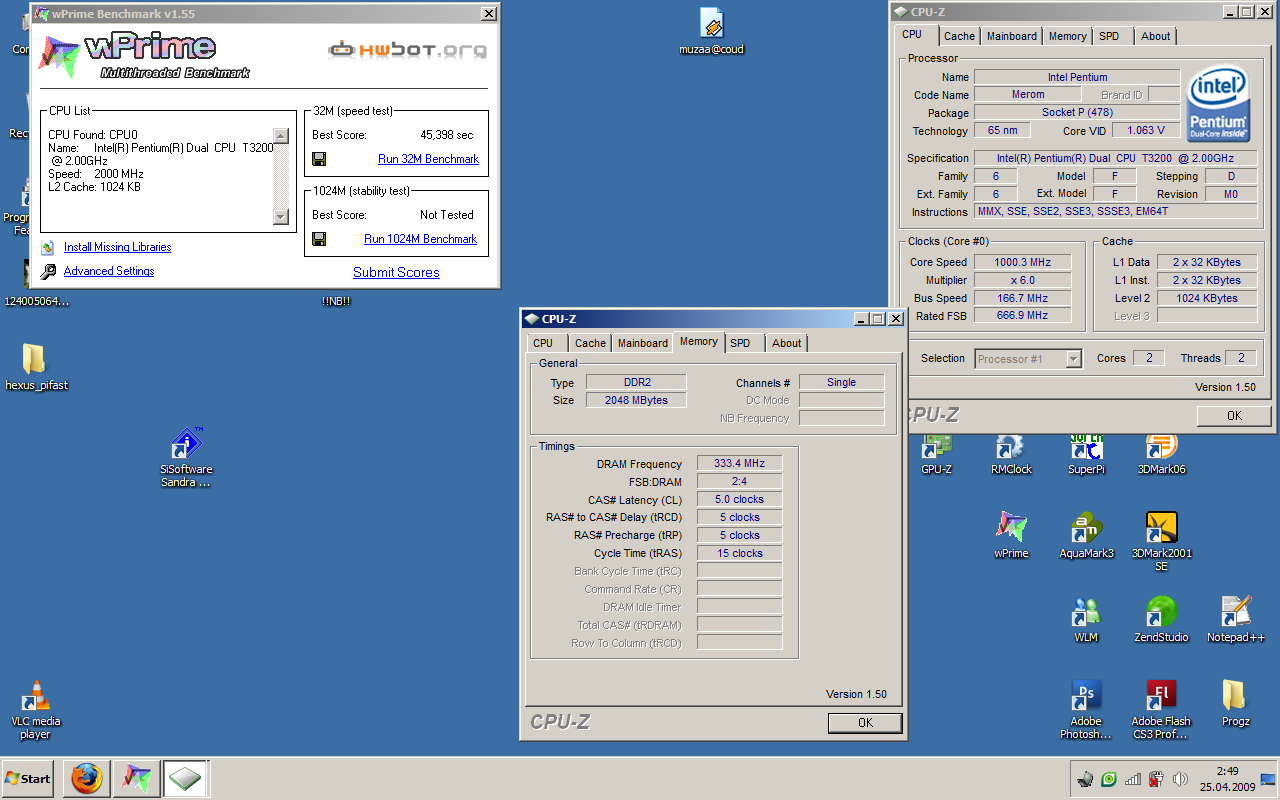Click the Channels # field showing Single

(x=841, y=382)
